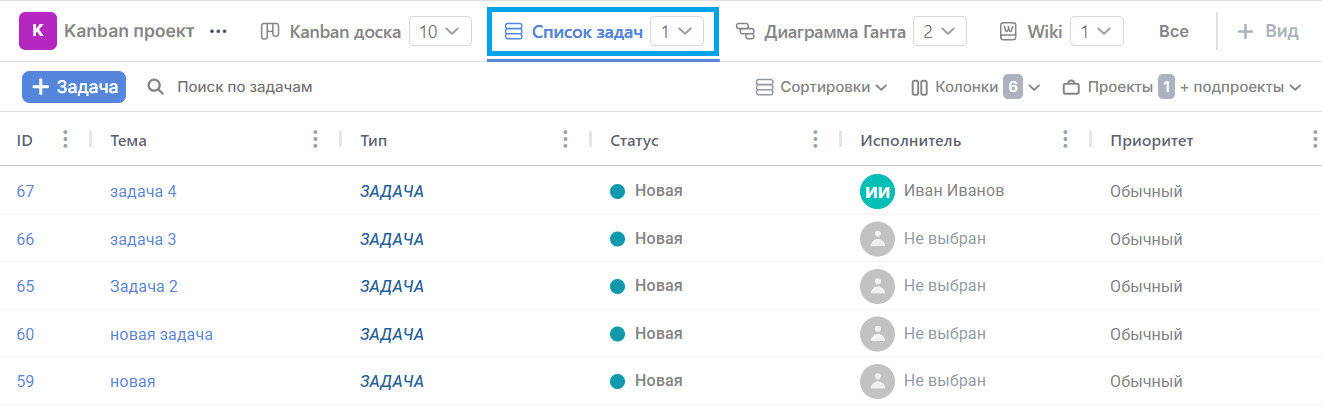
Task: Click empty assignee avatar in task 66 row
Action: (877, 239)
